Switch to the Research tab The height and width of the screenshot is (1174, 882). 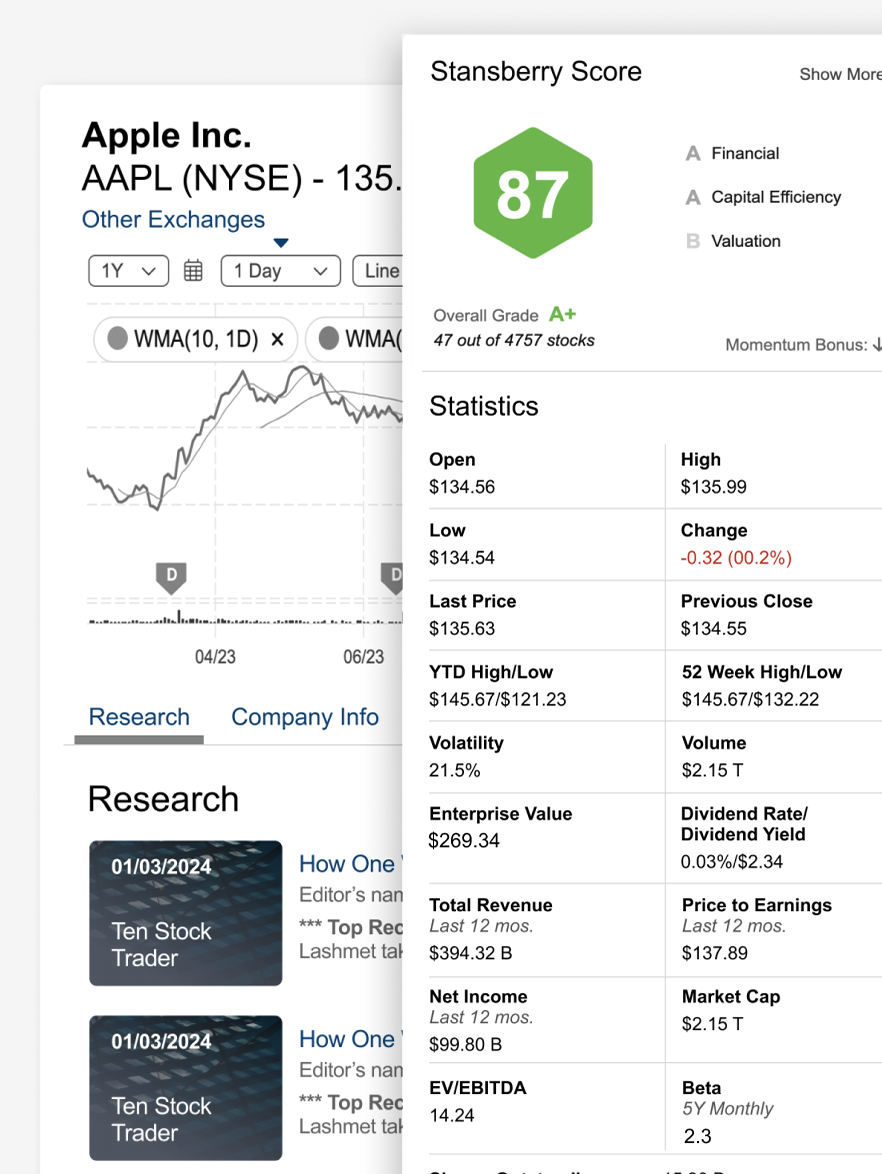[x=139, y=717]
